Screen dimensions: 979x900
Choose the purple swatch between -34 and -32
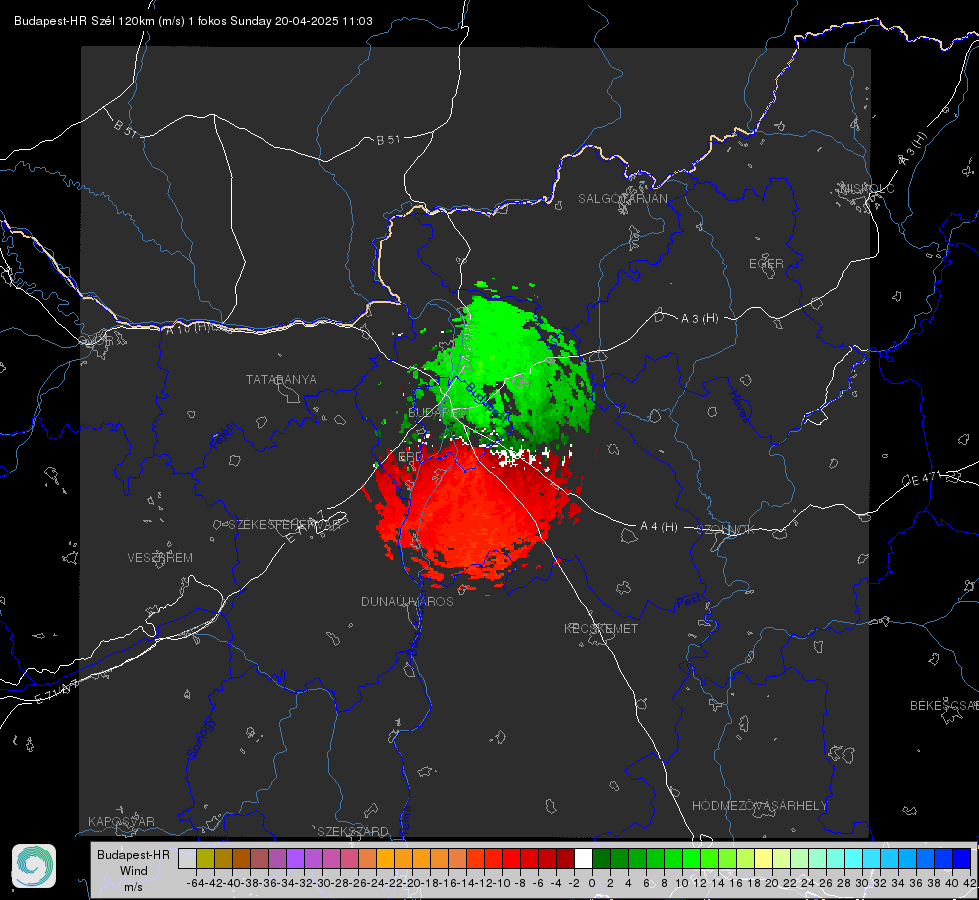coord(295,858)
